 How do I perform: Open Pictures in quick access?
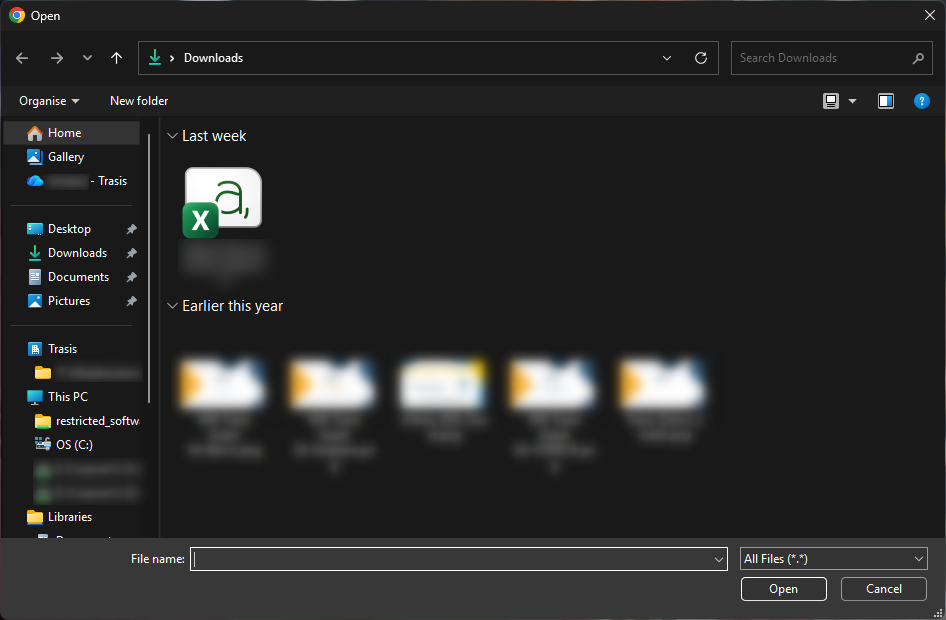(69, 301)
